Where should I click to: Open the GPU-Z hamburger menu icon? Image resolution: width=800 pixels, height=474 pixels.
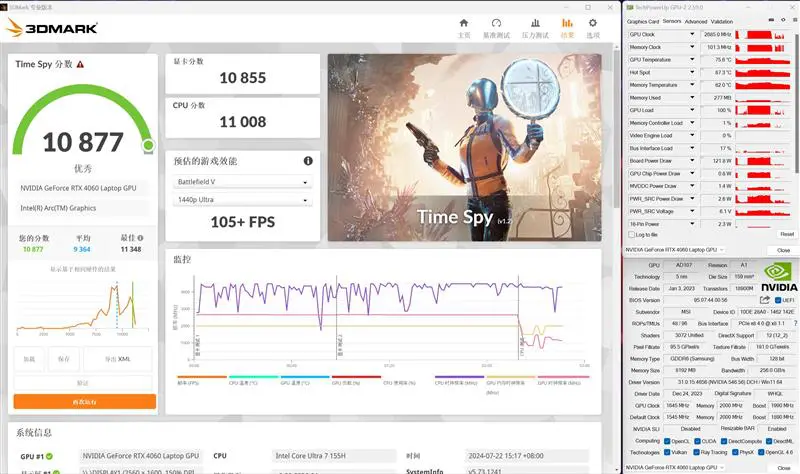[794, 20]
